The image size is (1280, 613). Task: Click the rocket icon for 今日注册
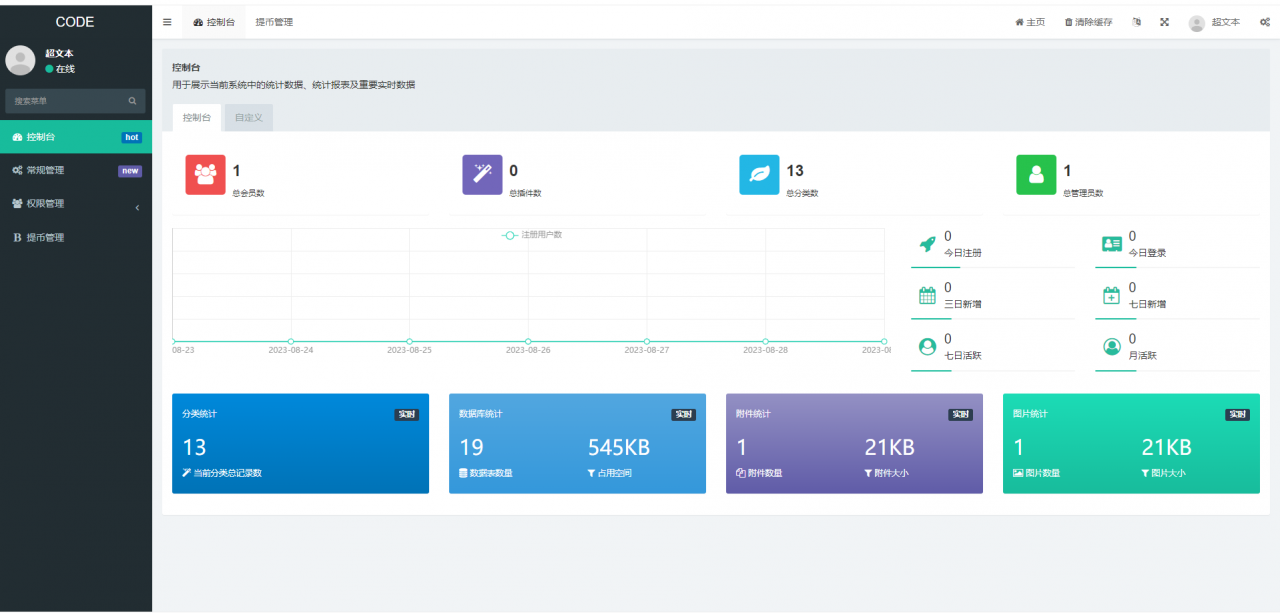927,244
